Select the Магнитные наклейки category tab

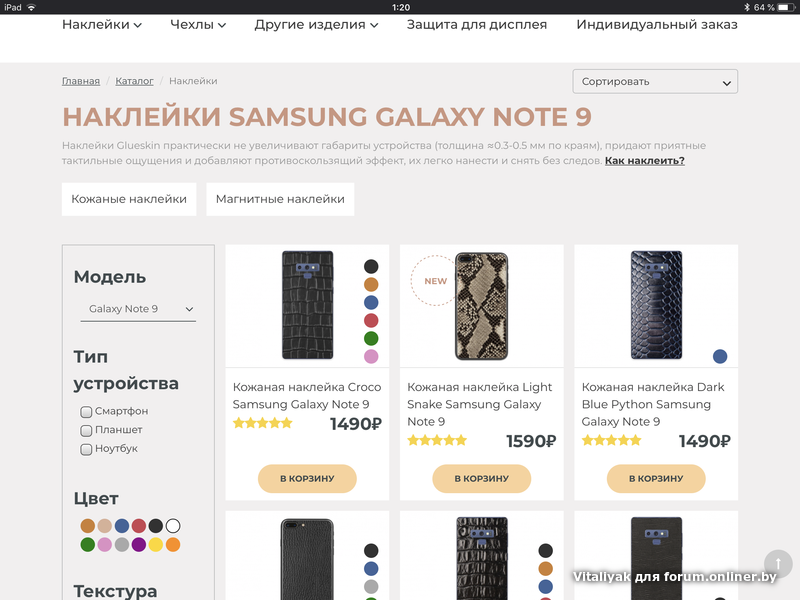[280, 199]
